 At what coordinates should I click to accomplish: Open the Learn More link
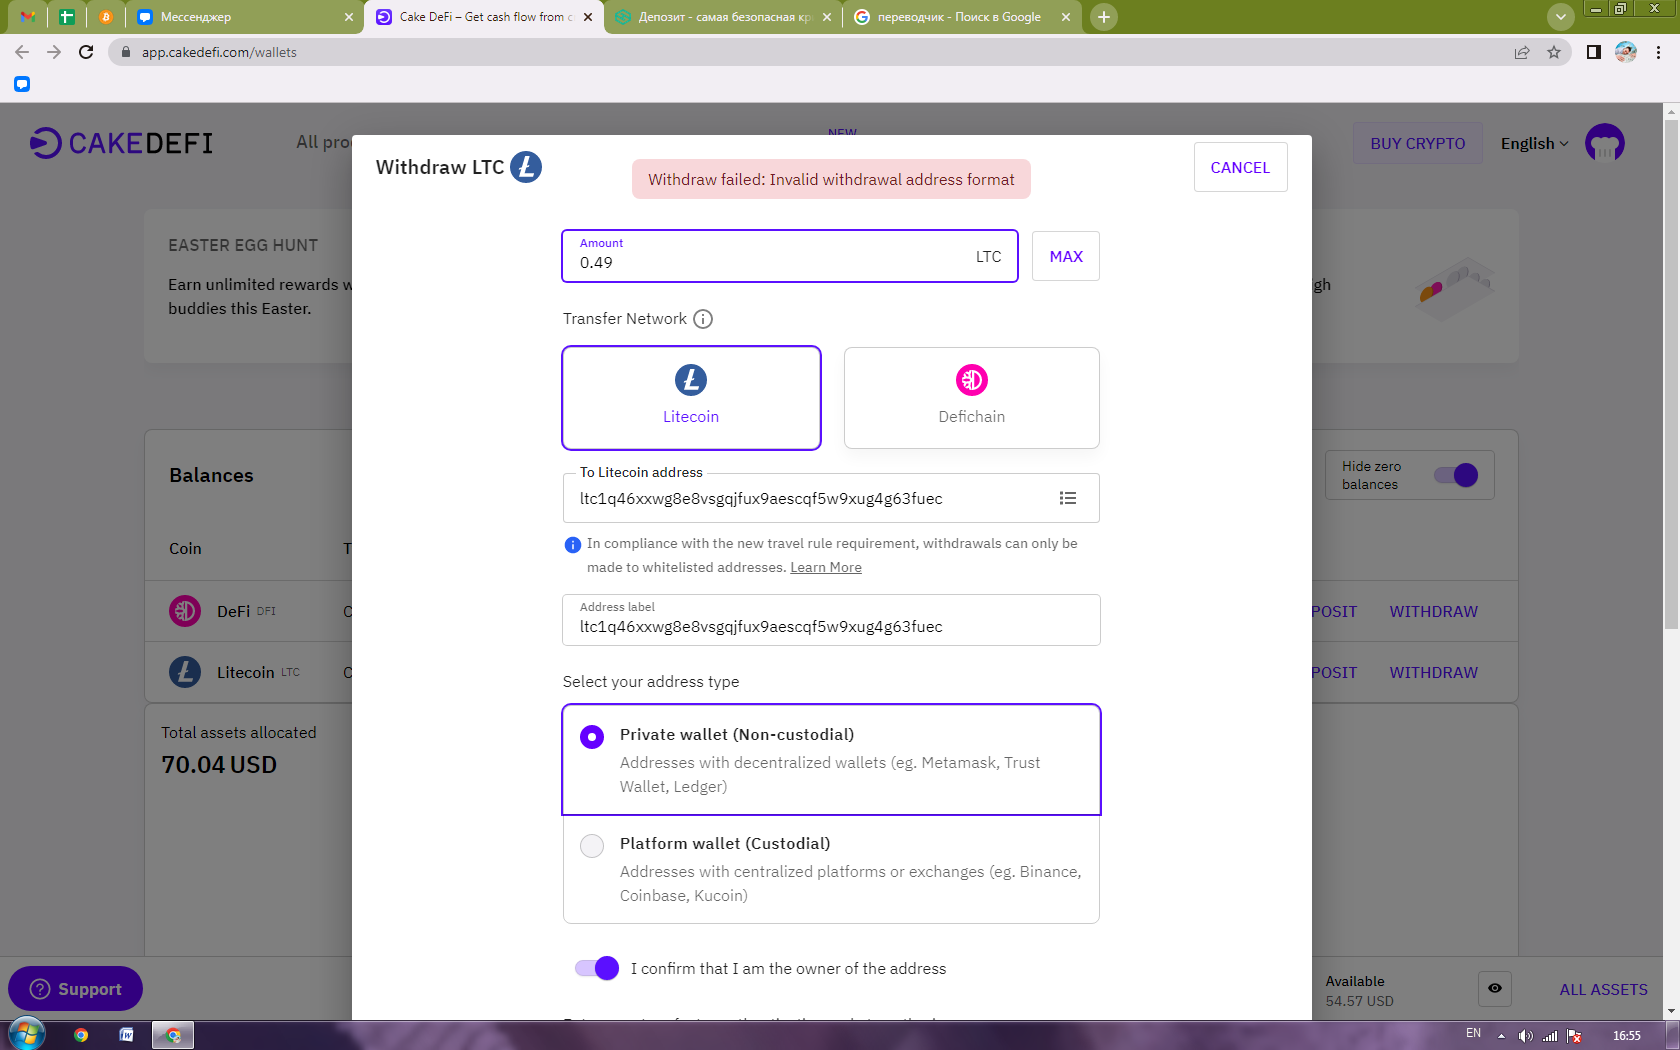(826, 567)
